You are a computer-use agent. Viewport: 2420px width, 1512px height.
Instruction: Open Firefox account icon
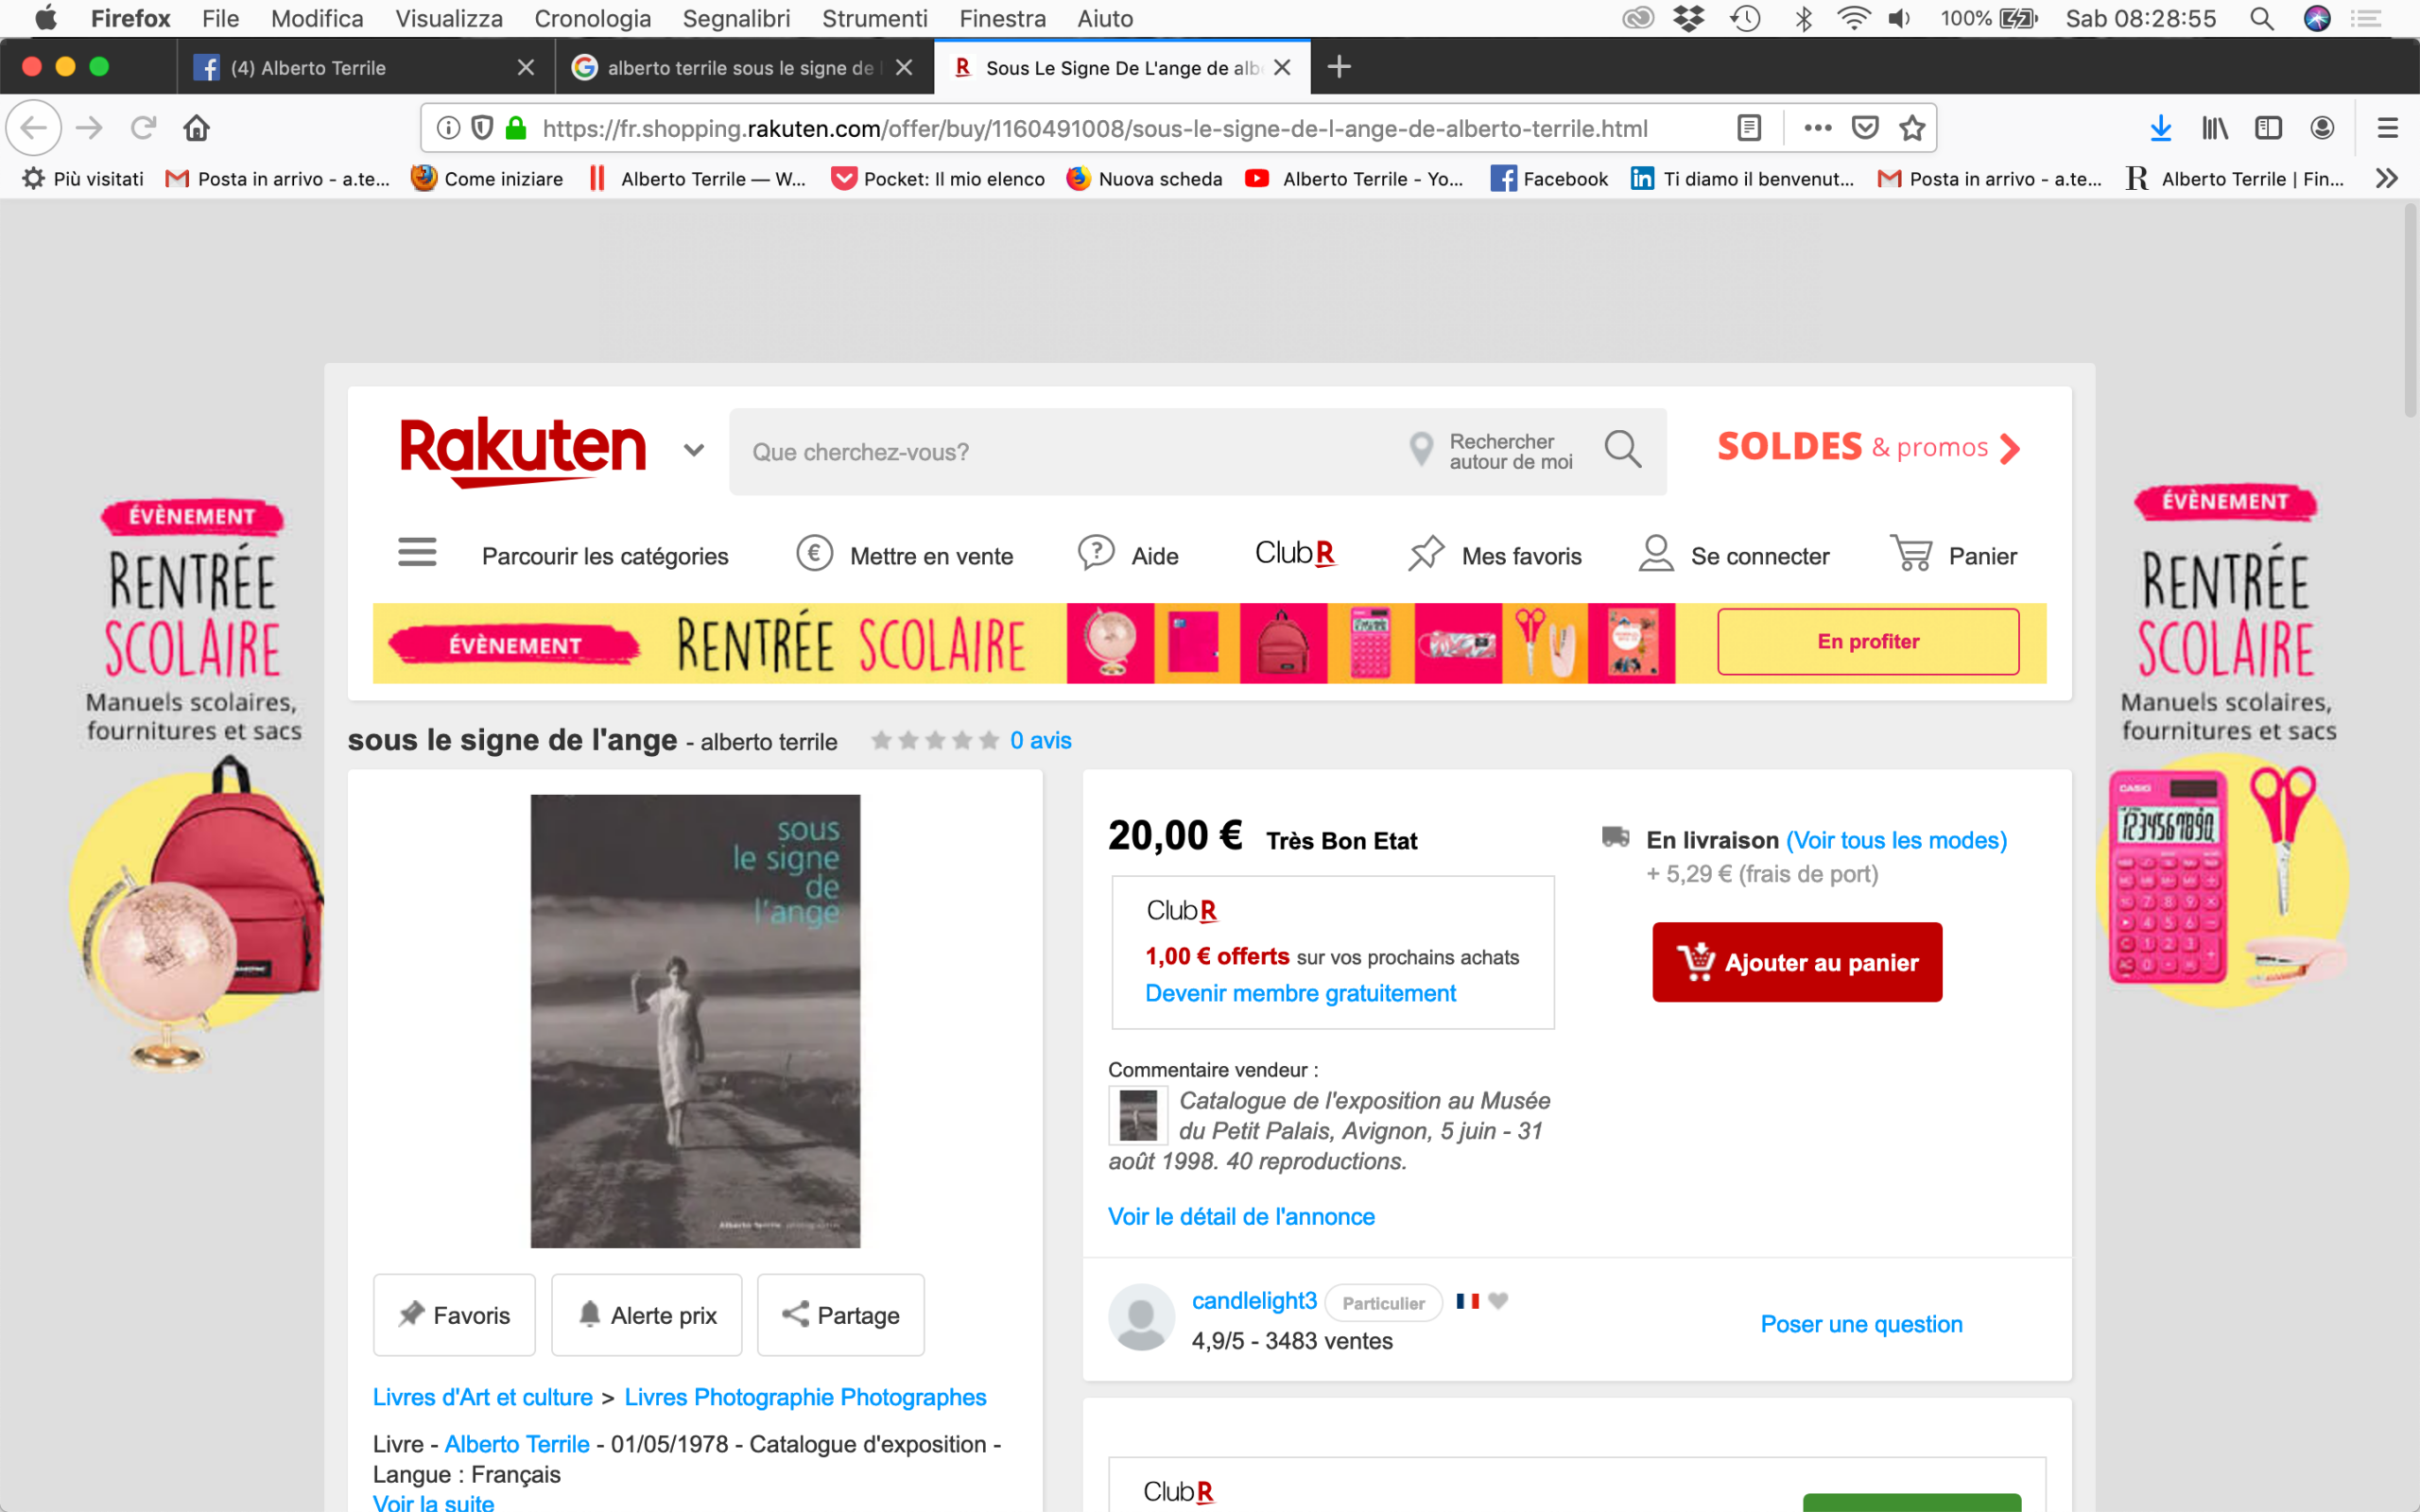pyautogui.click(x=2322, y=128)
